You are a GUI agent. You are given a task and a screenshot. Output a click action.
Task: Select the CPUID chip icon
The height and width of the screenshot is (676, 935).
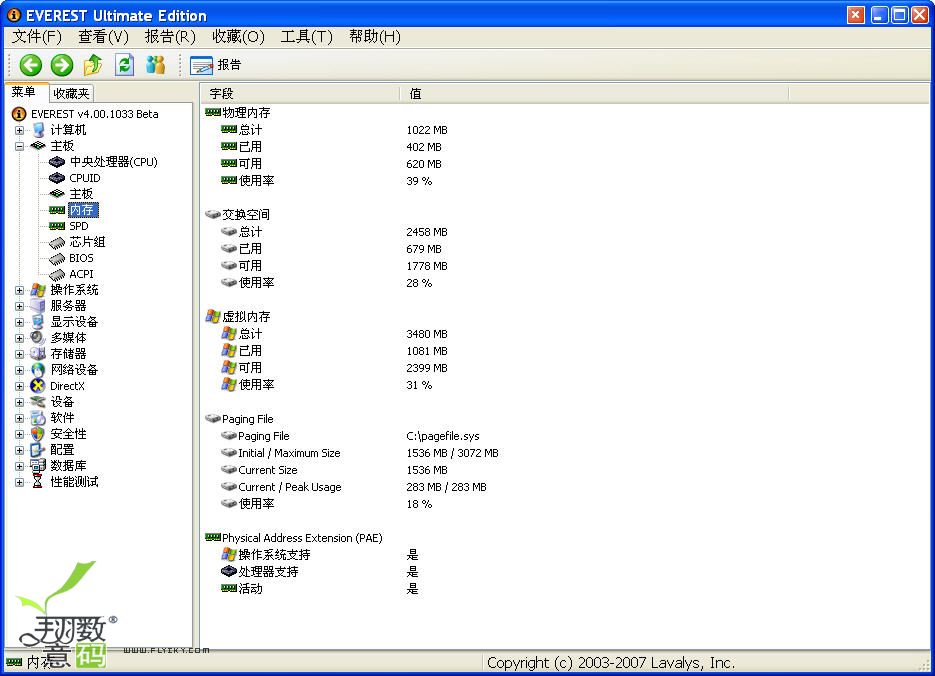[57, 178]
